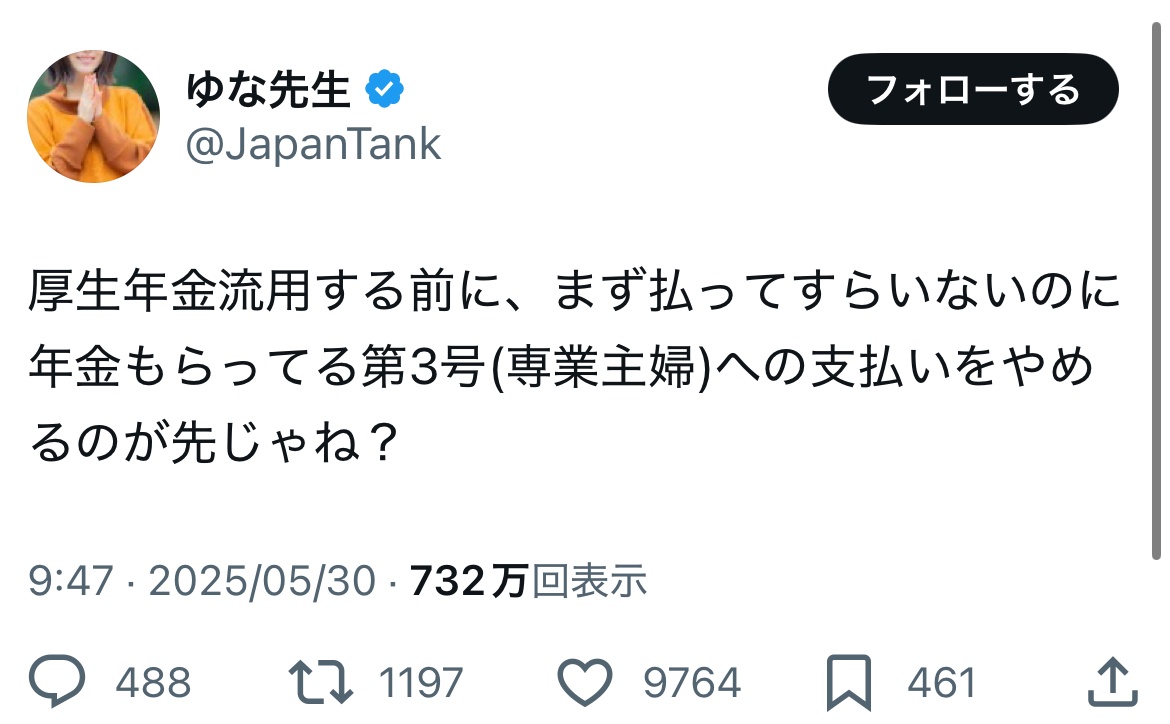Repost this tweet using the retweet arrows icon
The width and height of the screenshot is (1170, 724).
[x=320, y=683]
